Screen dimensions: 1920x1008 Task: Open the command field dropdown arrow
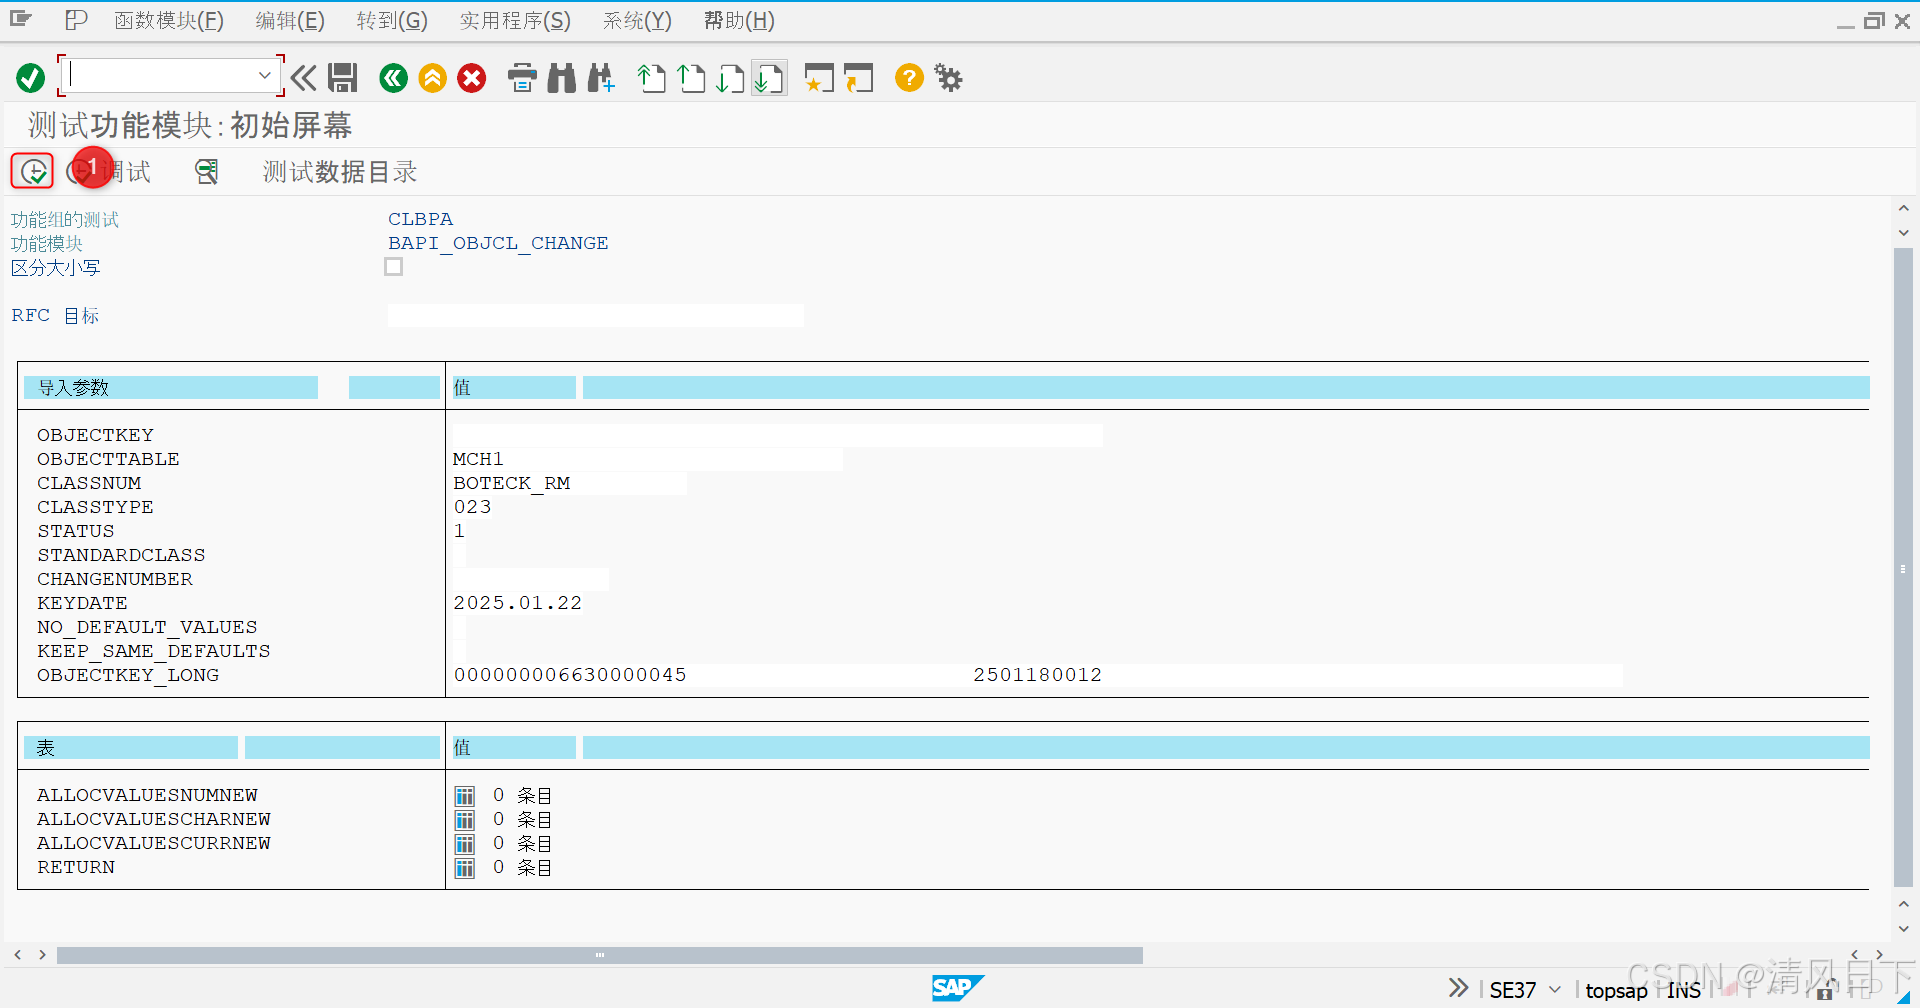pyautogui.click(x=264, y=76)
